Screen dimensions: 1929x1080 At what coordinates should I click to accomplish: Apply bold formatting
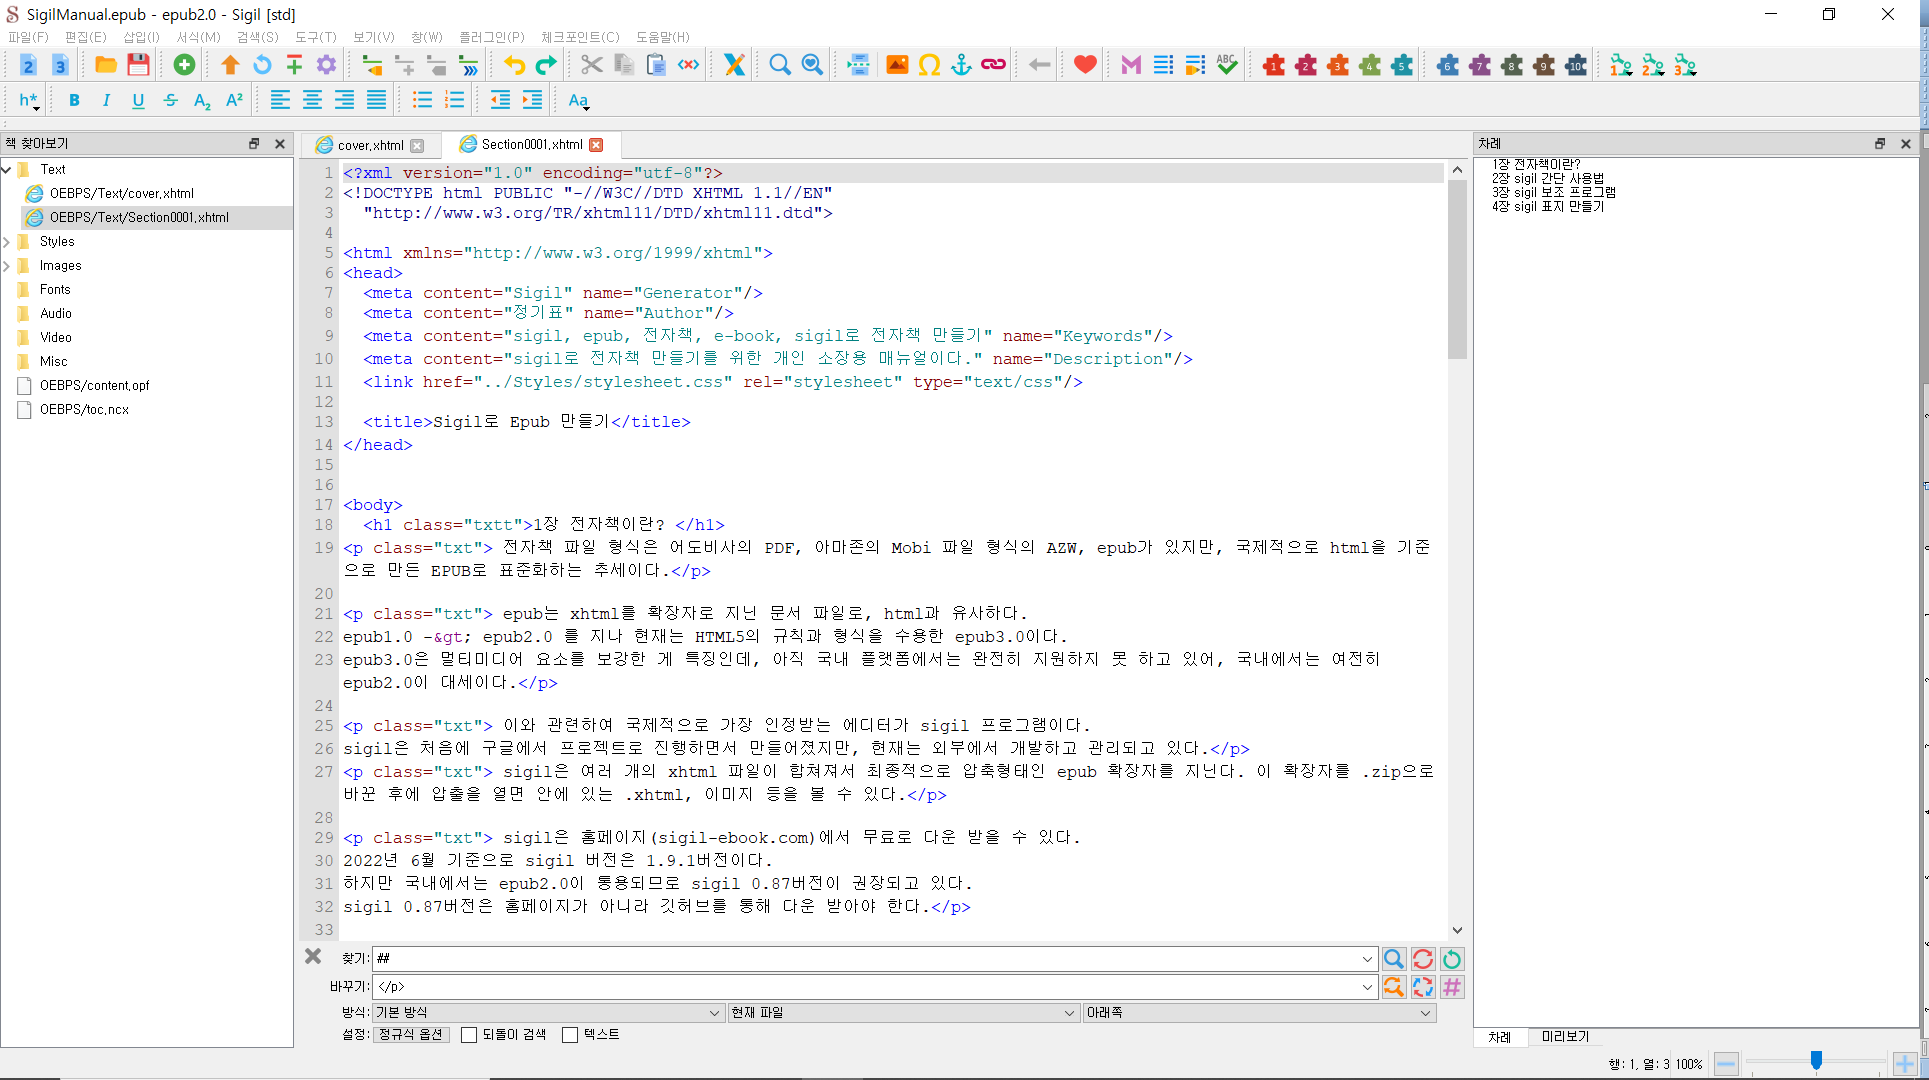point(74,100)
